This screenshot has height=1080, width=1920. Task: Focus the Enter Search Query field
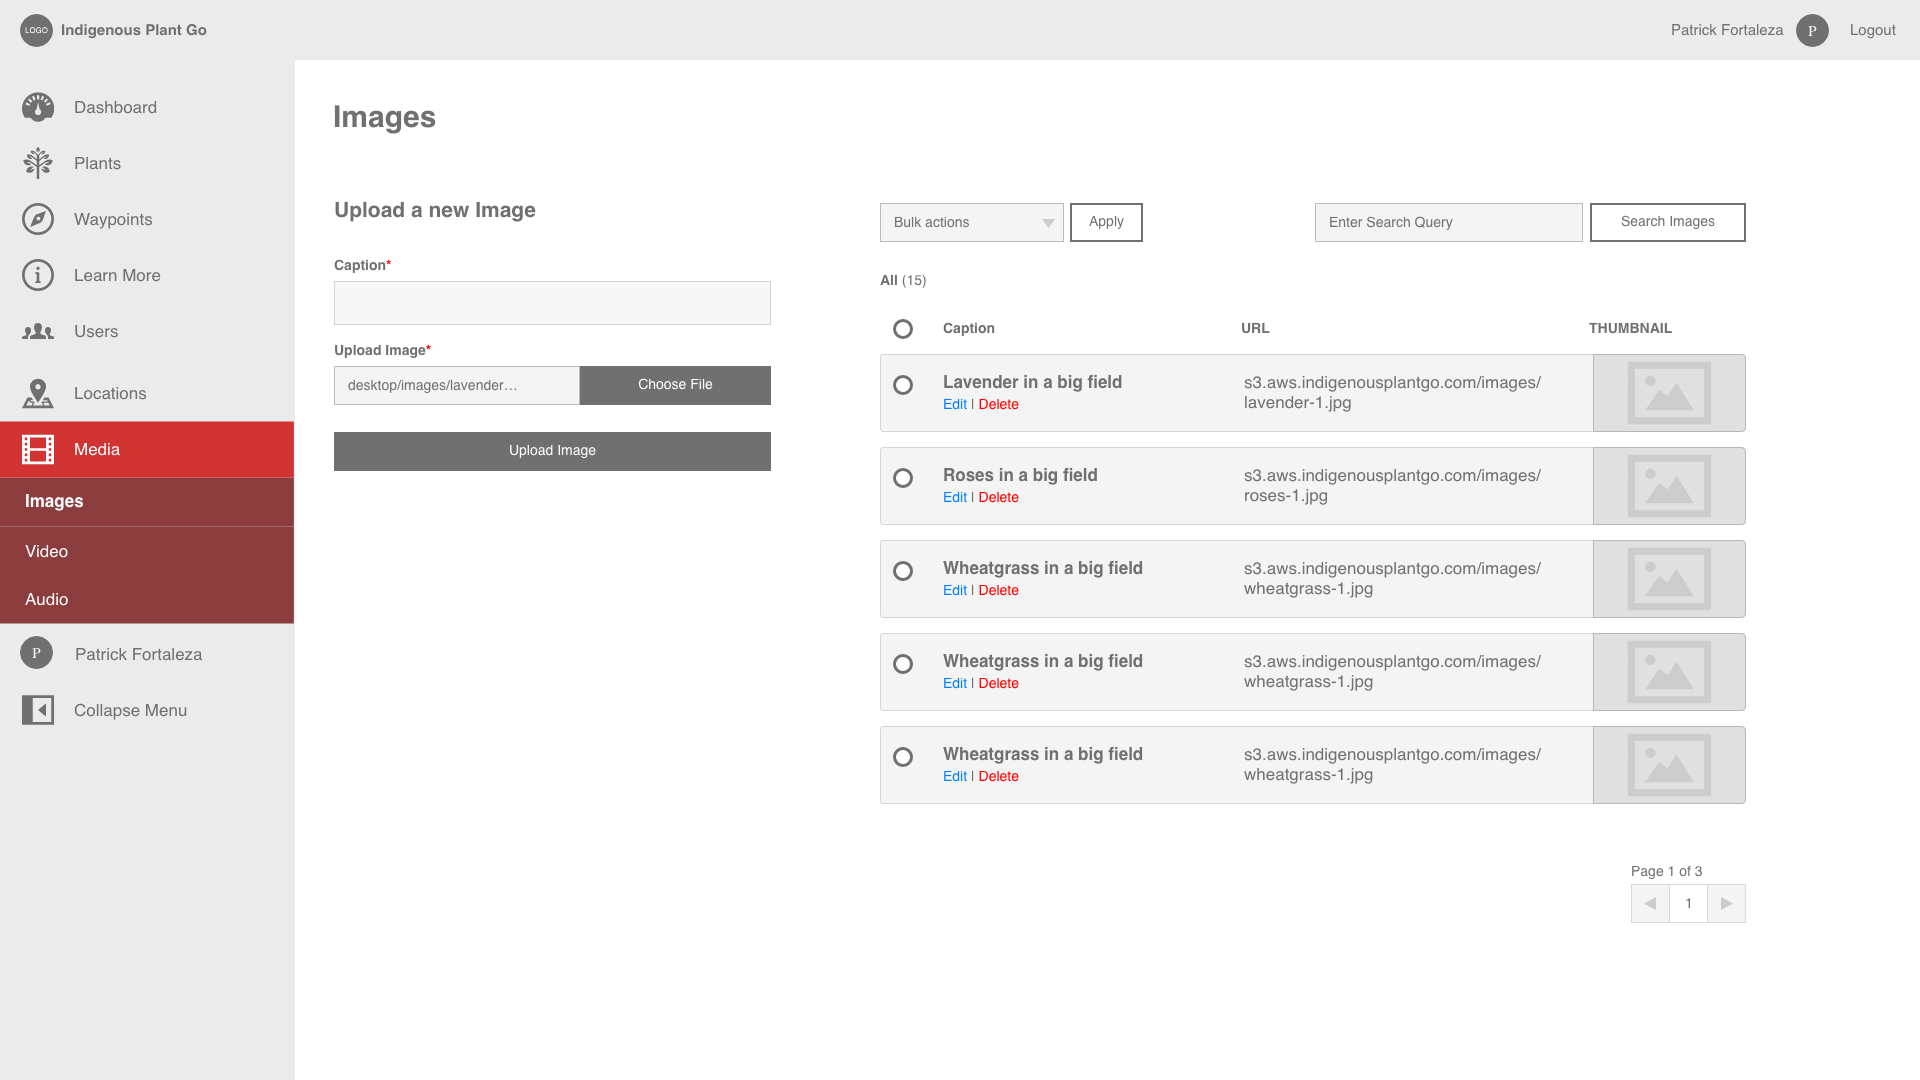[1448, 222]
